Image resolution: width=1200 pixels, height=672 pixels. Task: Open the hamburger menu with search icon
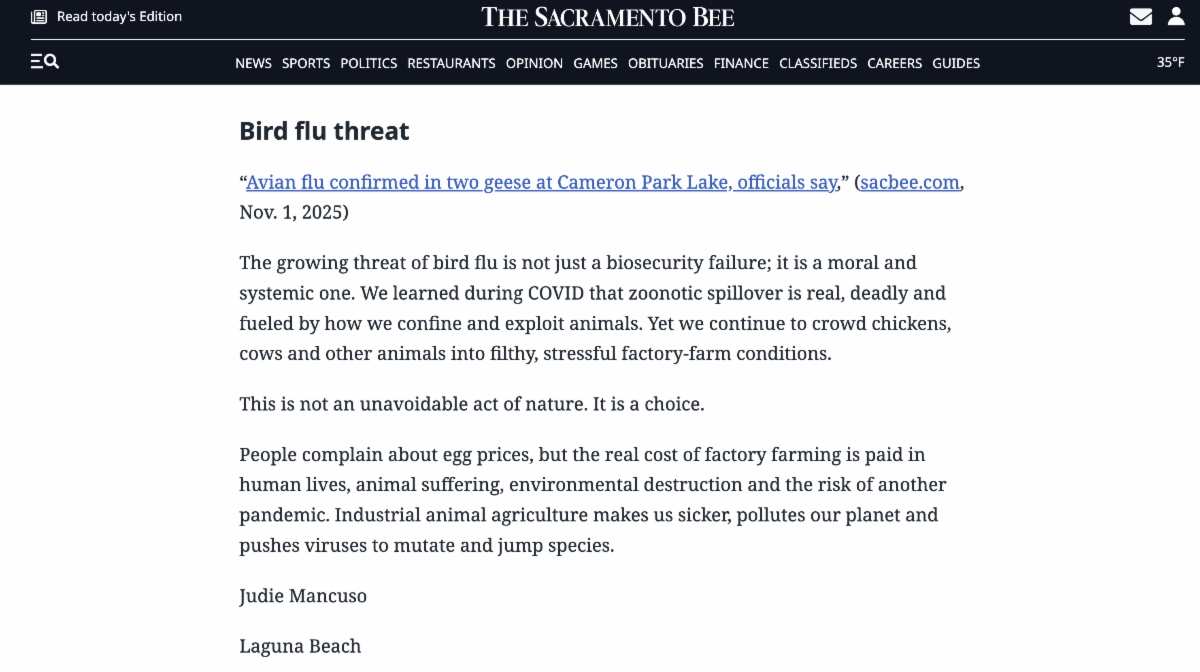44,62
